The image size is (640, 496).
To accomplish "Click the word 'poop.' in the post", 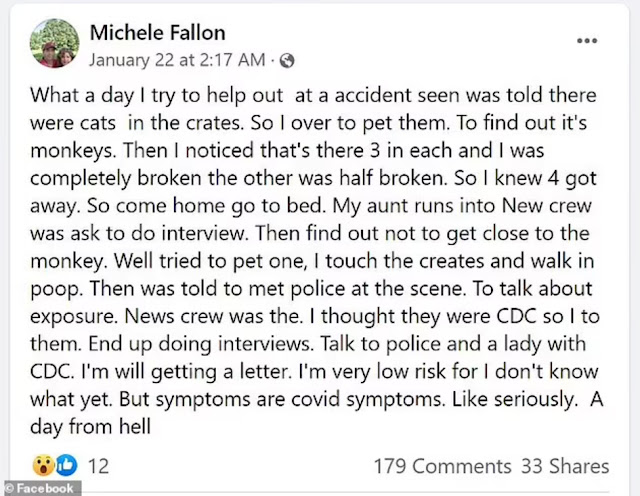I will [x=56, y=289].
